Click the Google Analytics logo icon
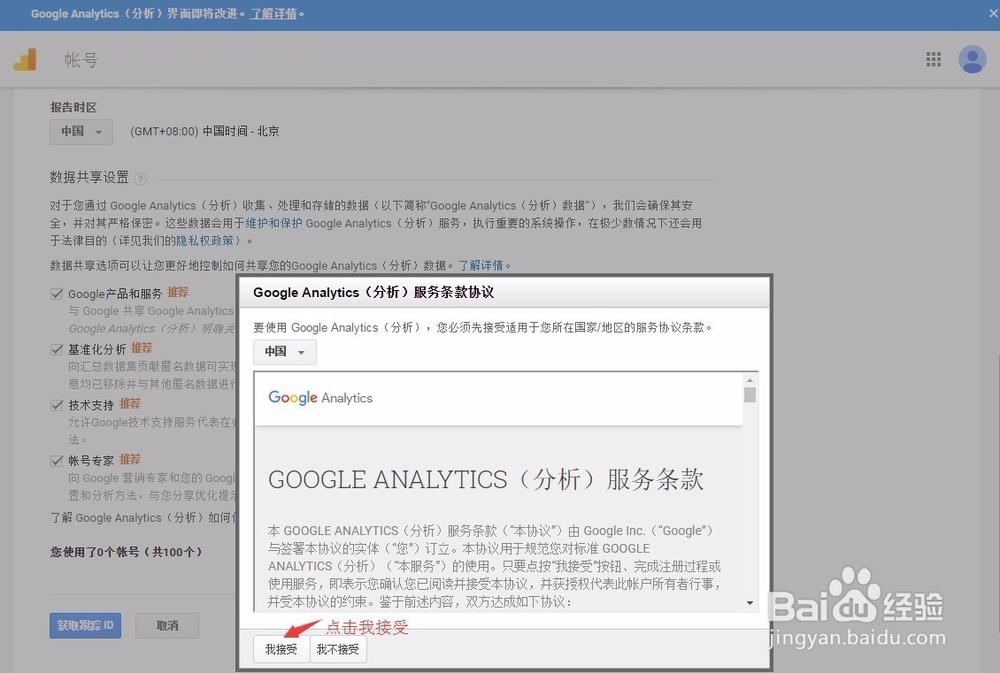Screen dimensions: 1000x673 27,59
